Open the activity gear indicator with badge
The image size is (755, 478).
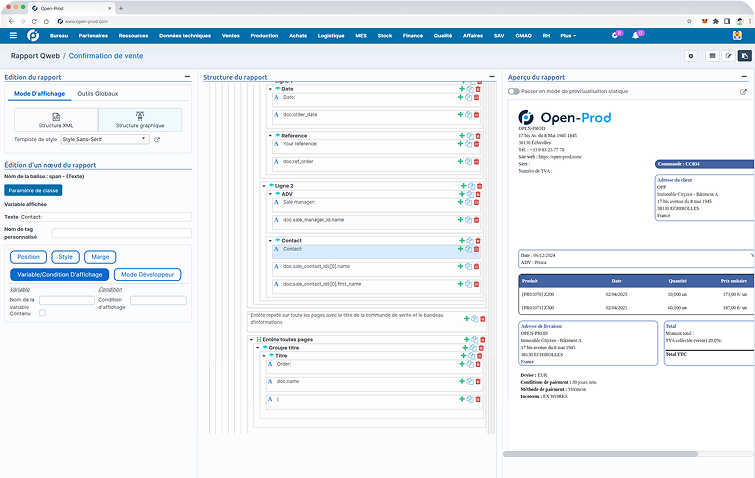tap(615, 36)
